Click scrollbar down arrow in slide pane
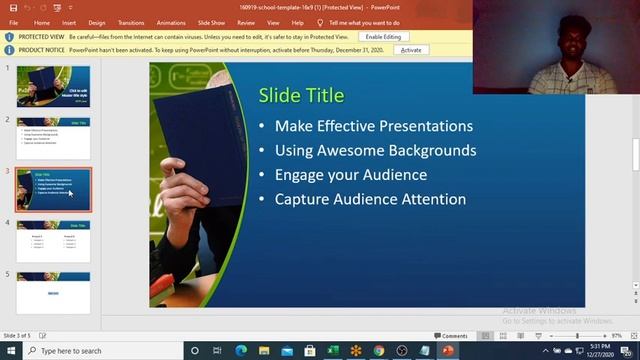 [x=636, y=285]
